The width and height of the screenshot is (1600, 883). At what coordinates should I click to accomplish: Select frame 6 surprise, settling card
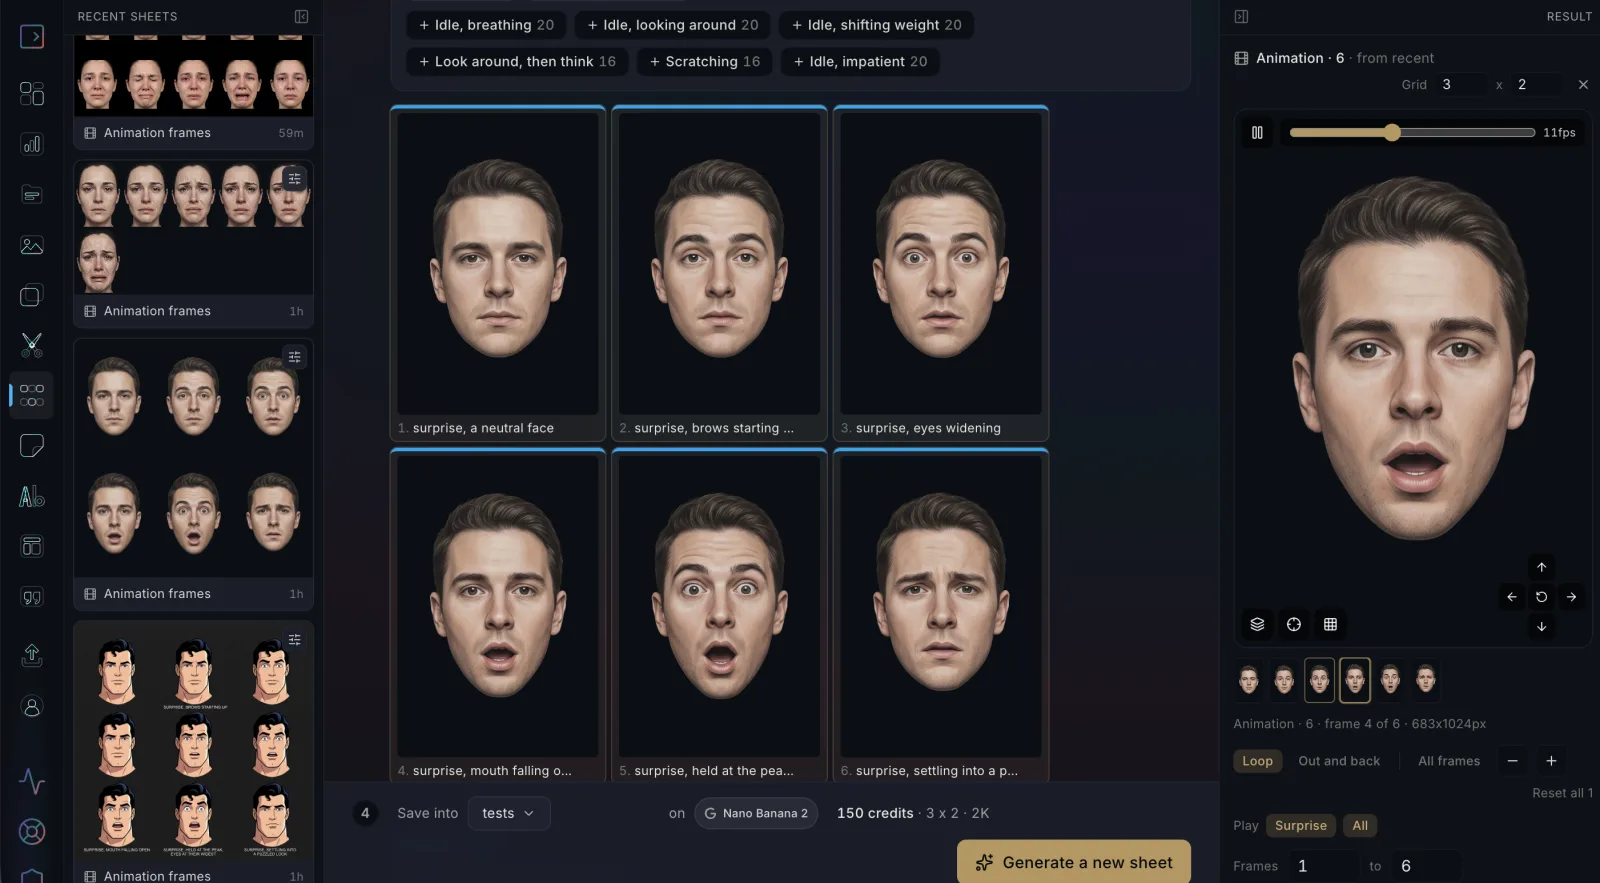[941, 615]
